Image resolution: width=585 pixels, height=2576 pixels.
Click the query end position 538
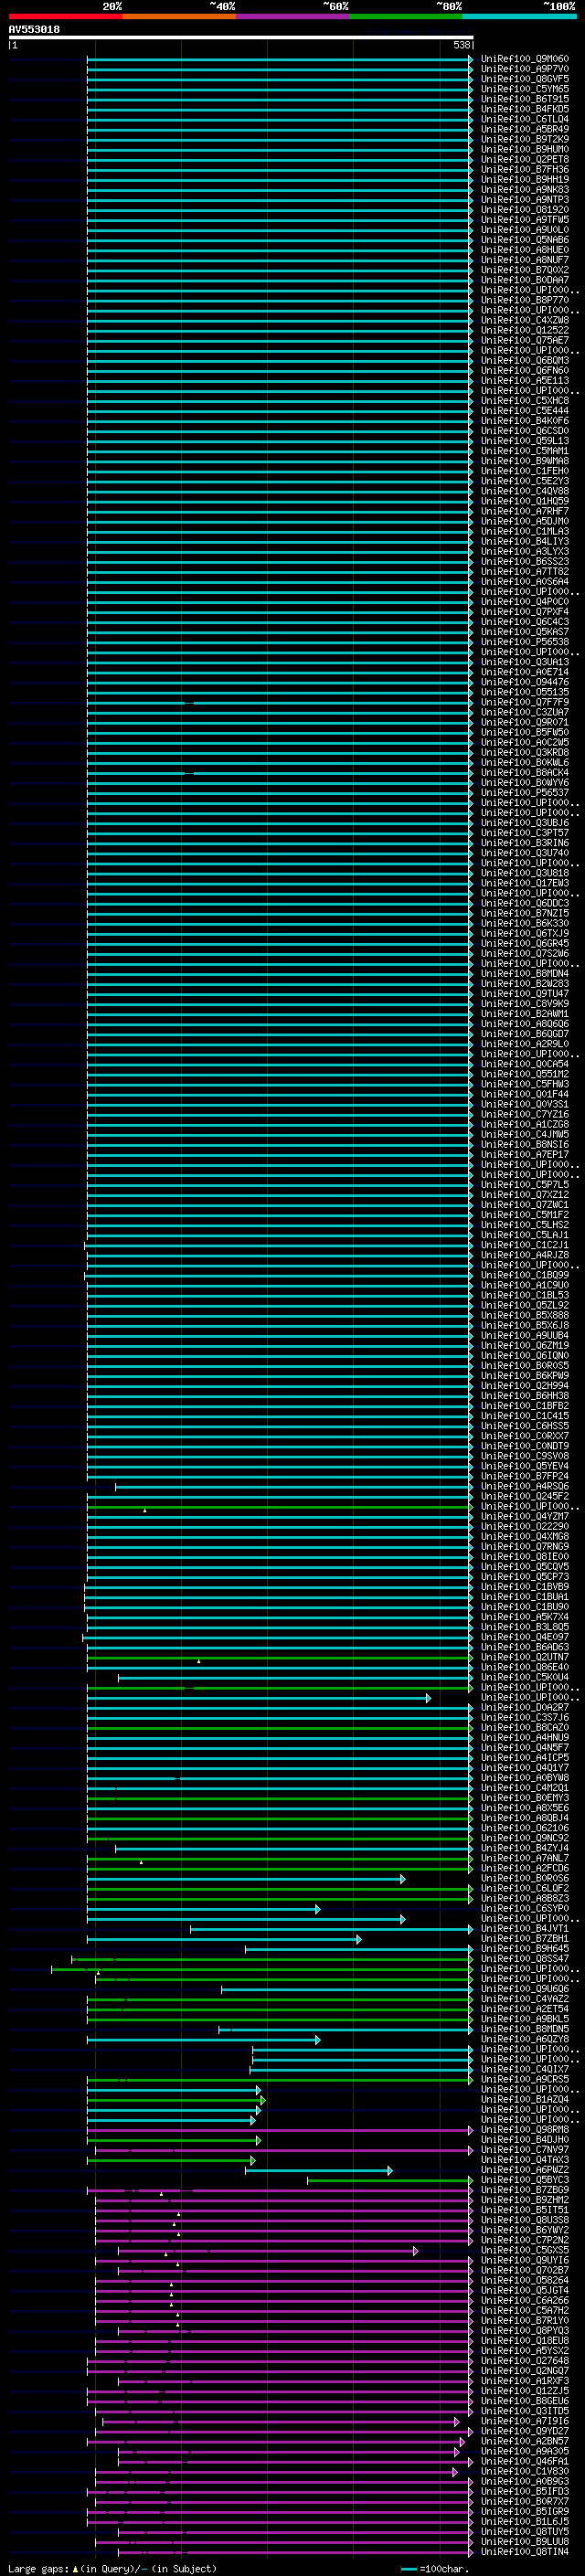click(461, 45)
